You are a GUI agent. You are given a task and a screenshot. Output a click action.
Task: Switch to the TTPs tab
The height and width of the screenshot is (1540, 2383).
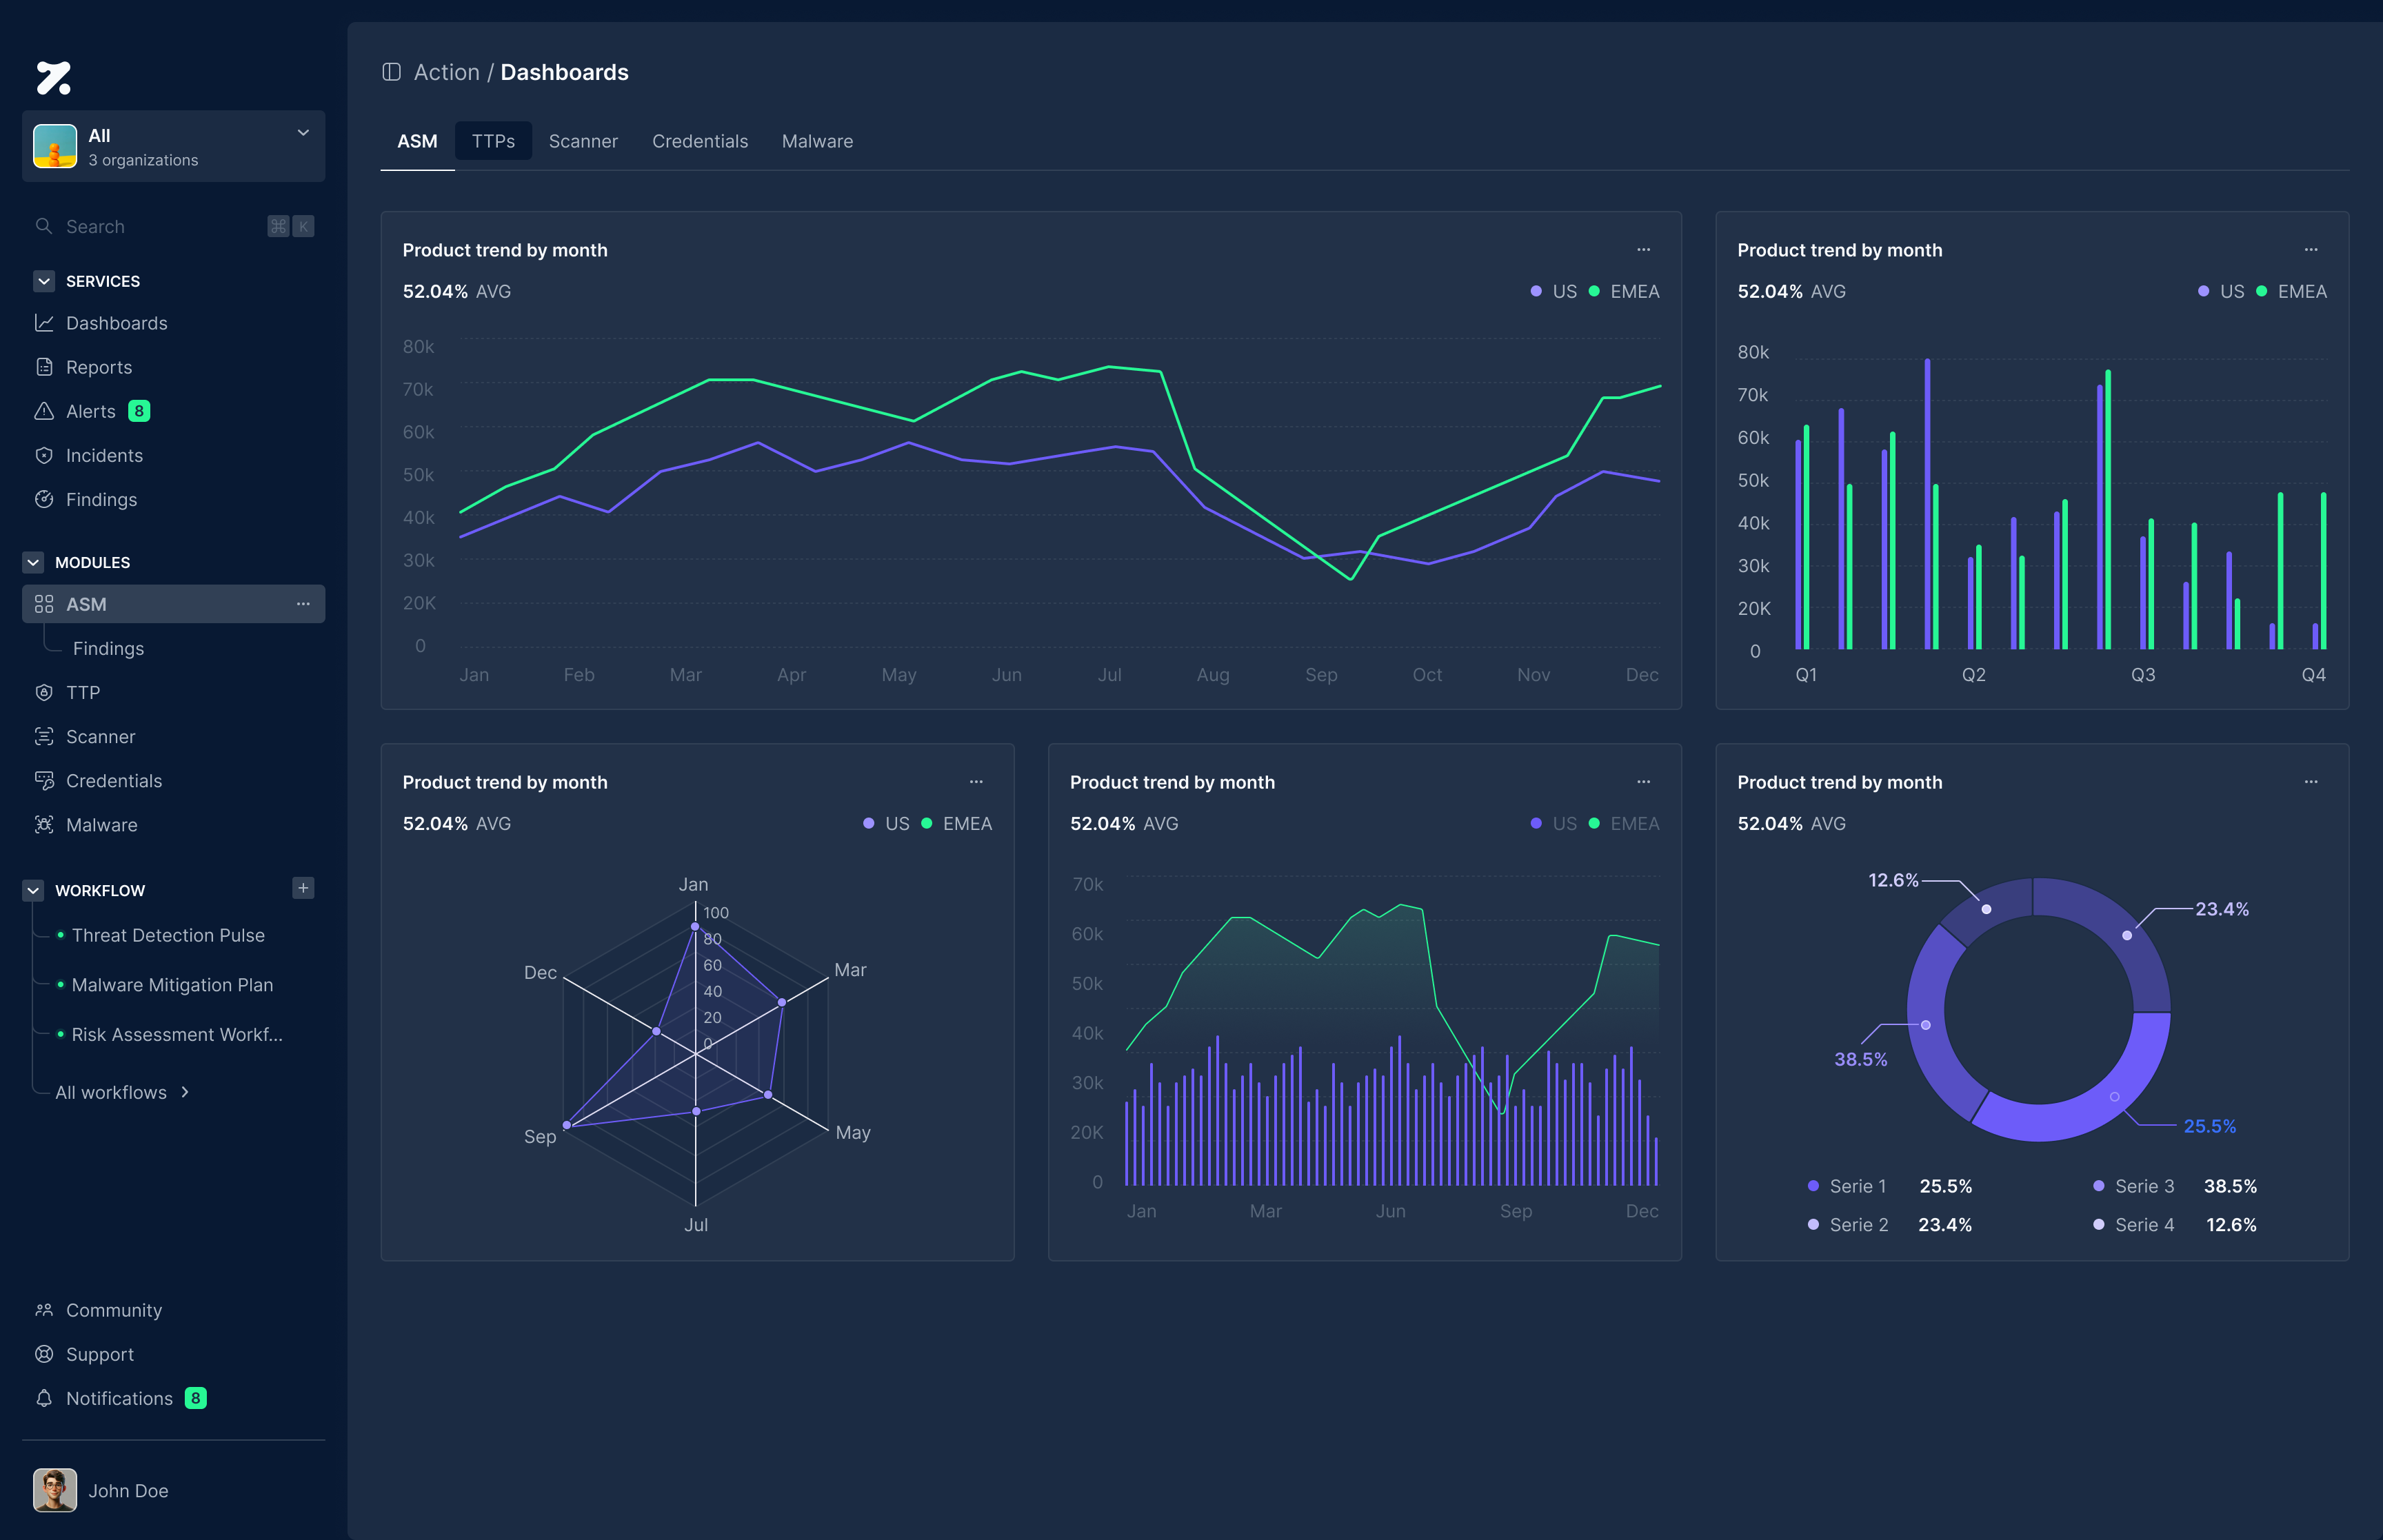coord(493,141)
